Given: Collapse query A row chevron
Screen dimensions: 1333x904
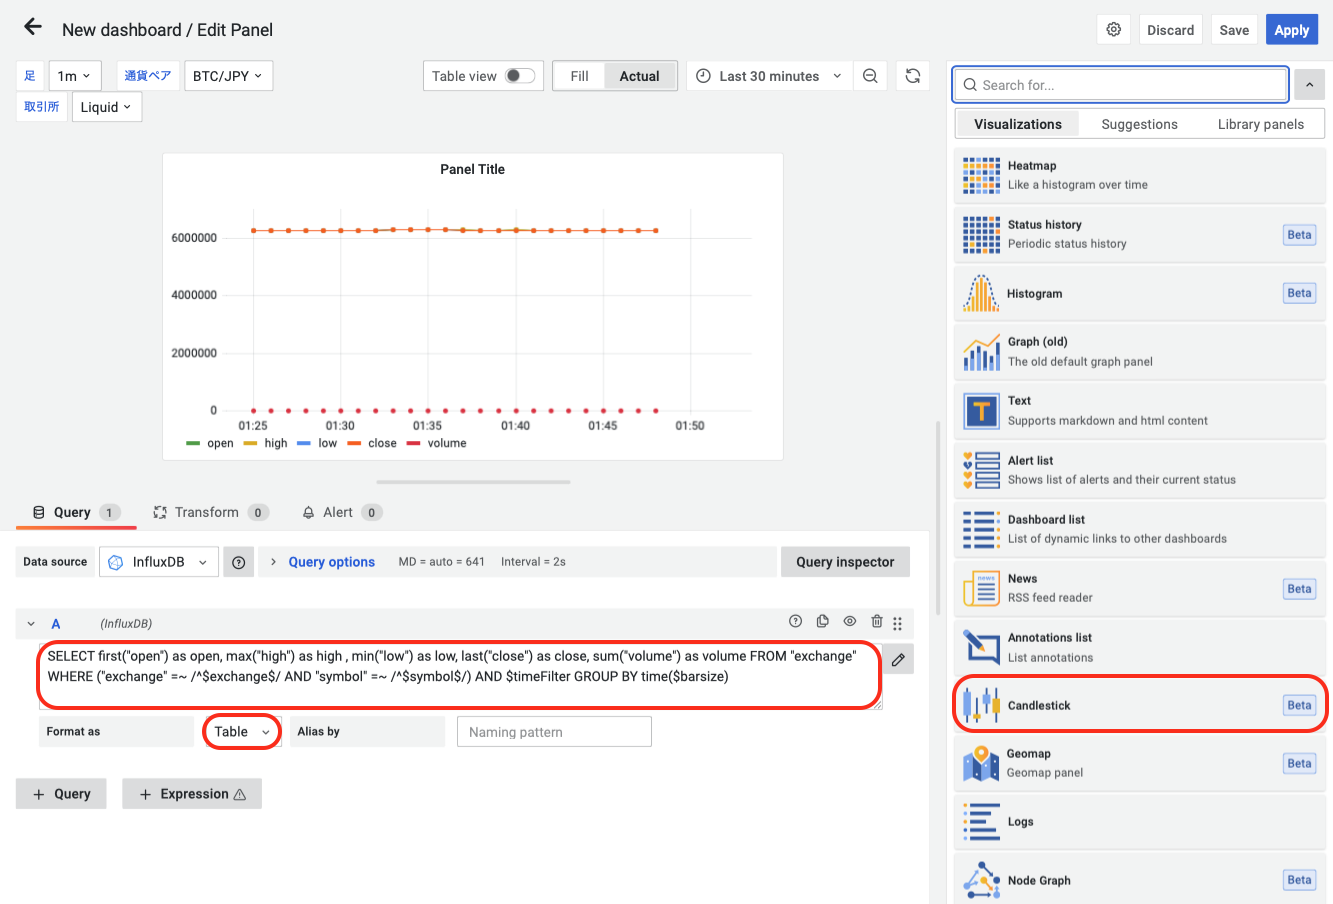Looking at the screenshot, I should tap(31, 623).
